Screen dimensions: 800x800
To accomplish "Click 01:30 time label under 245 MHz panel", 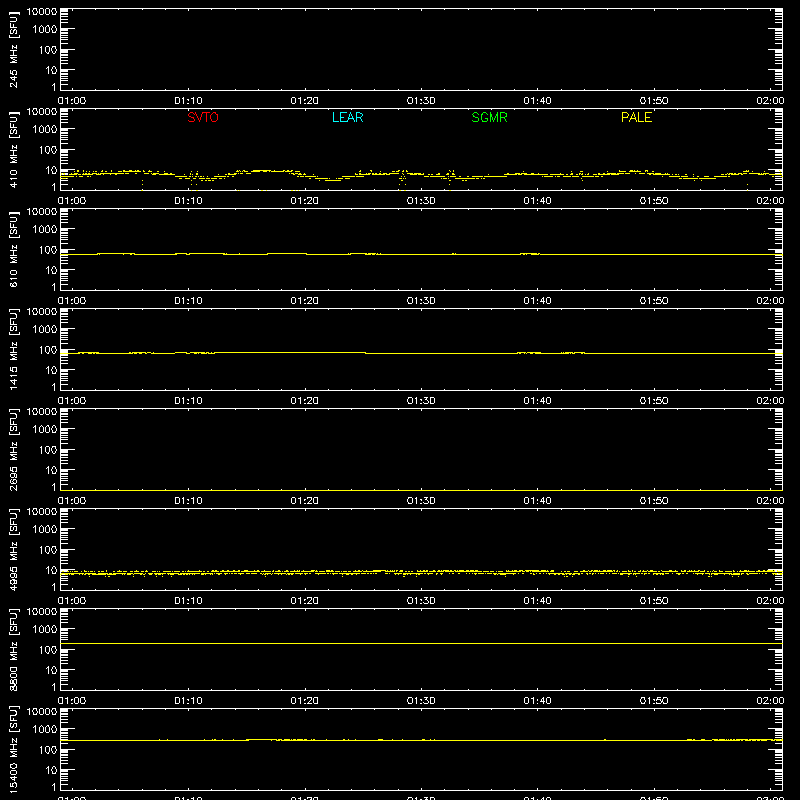I will click(x=421, y=101).
